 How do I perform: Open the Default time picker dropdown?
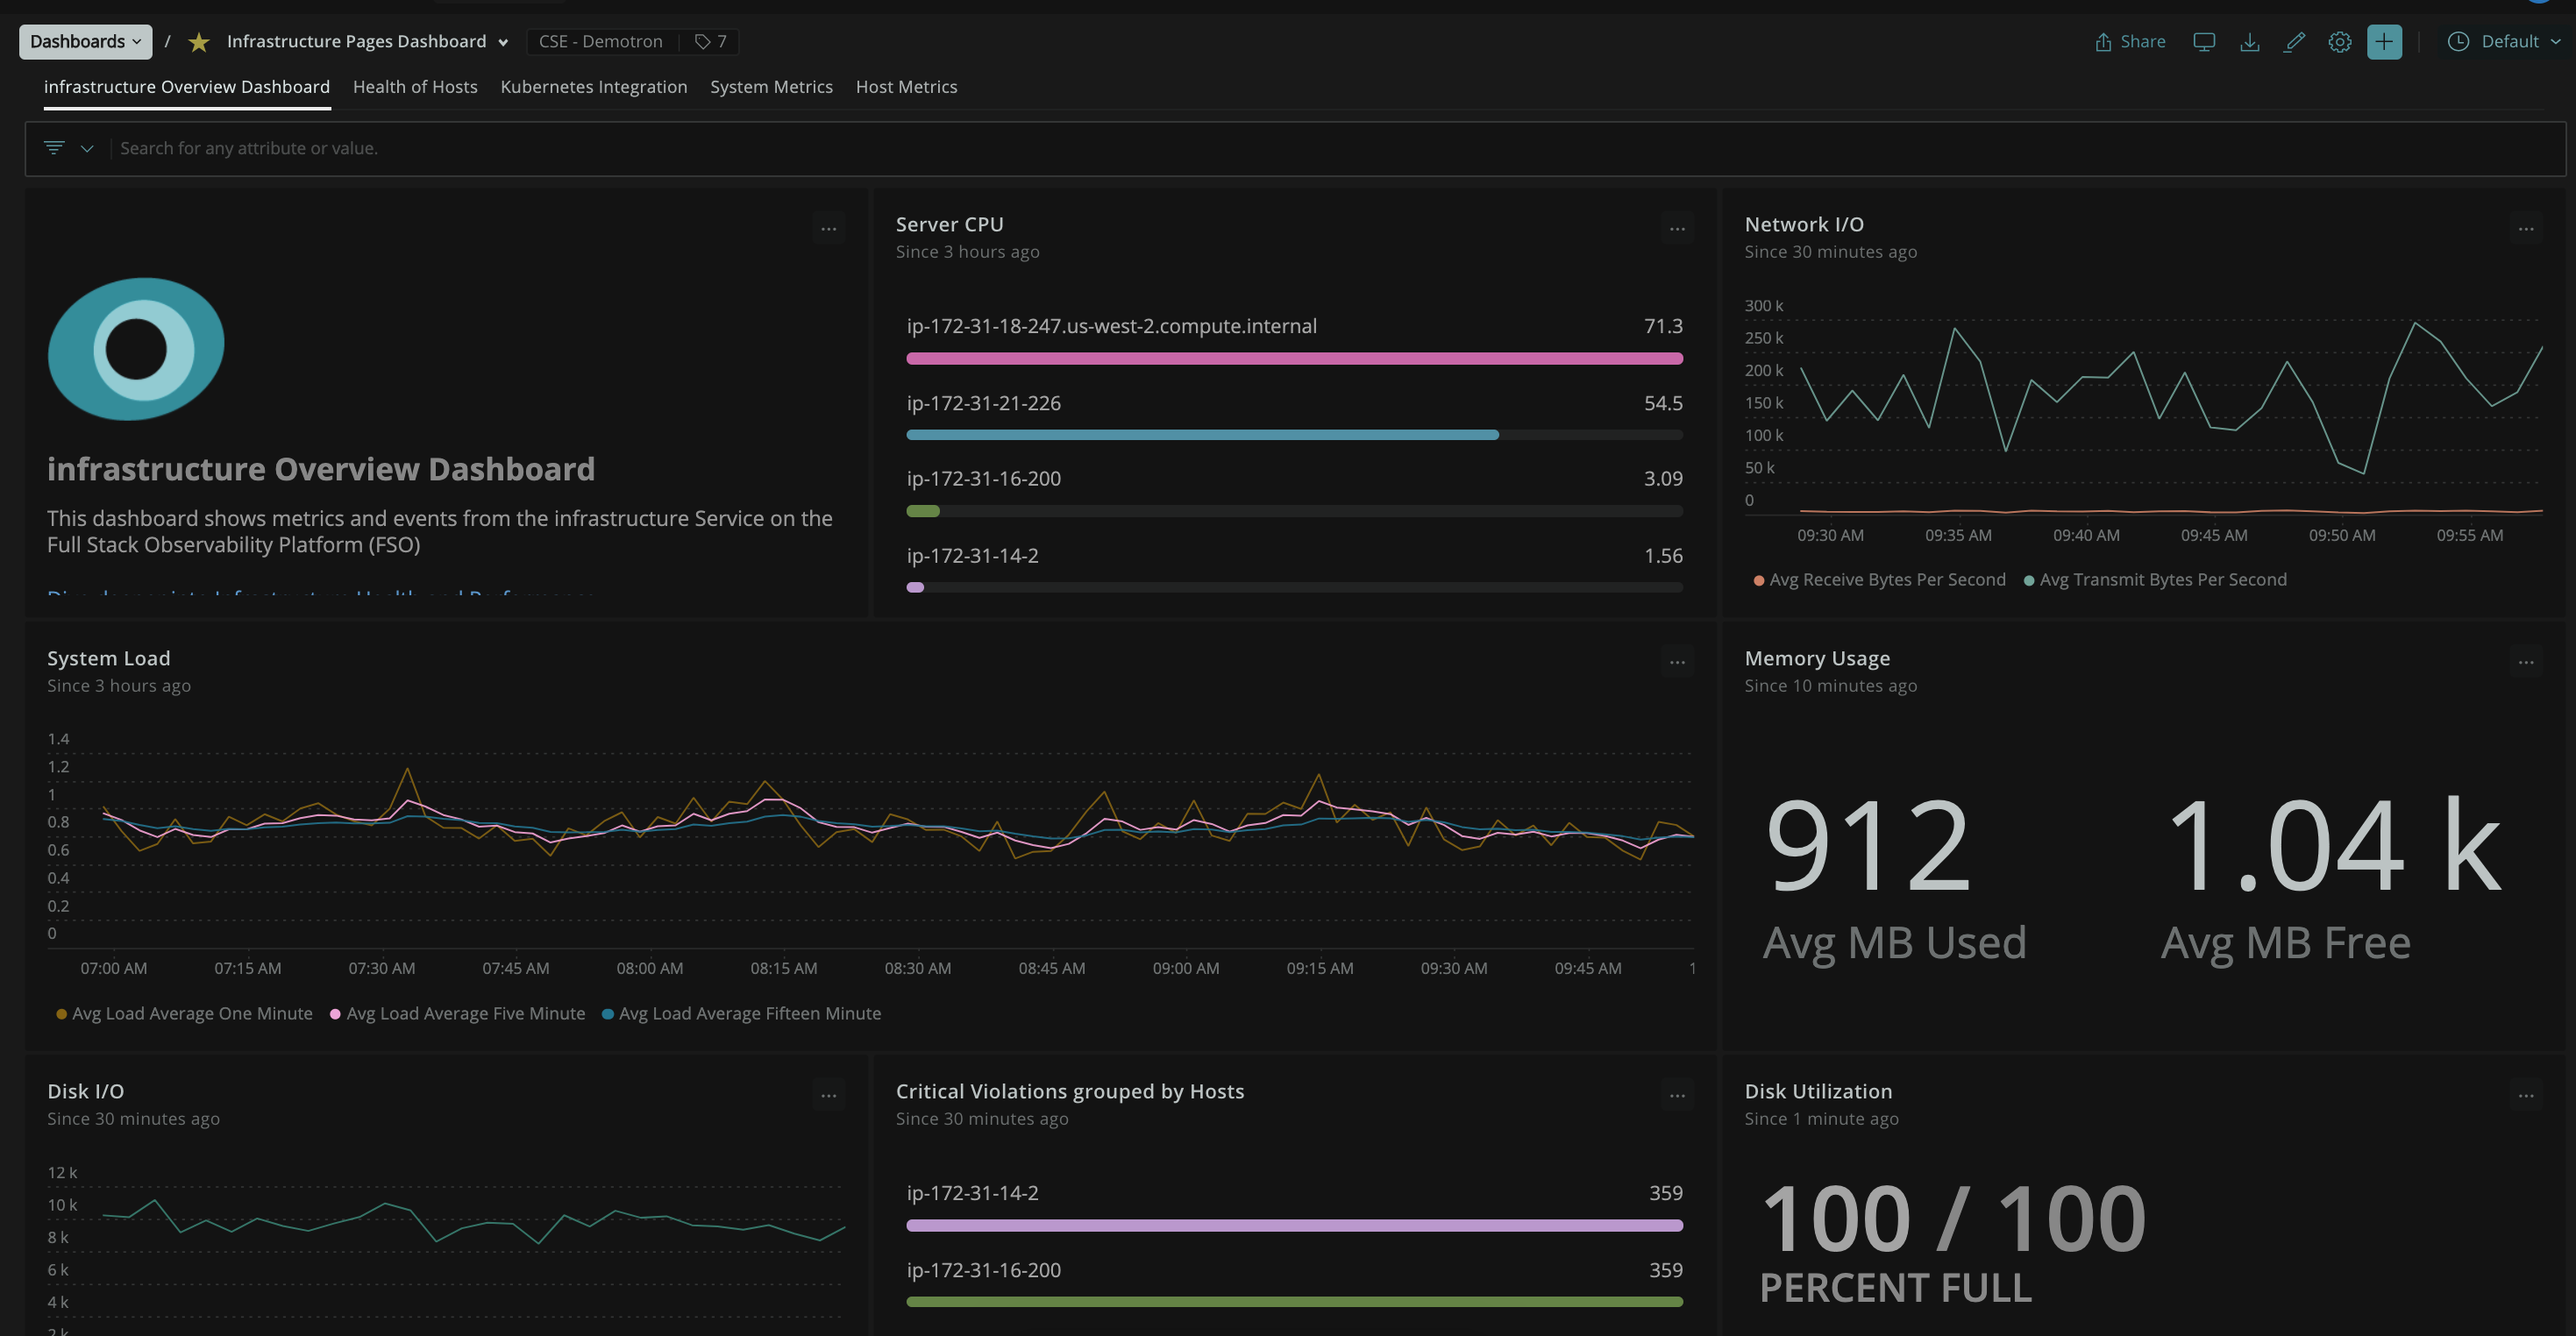tap(2504, 42)
